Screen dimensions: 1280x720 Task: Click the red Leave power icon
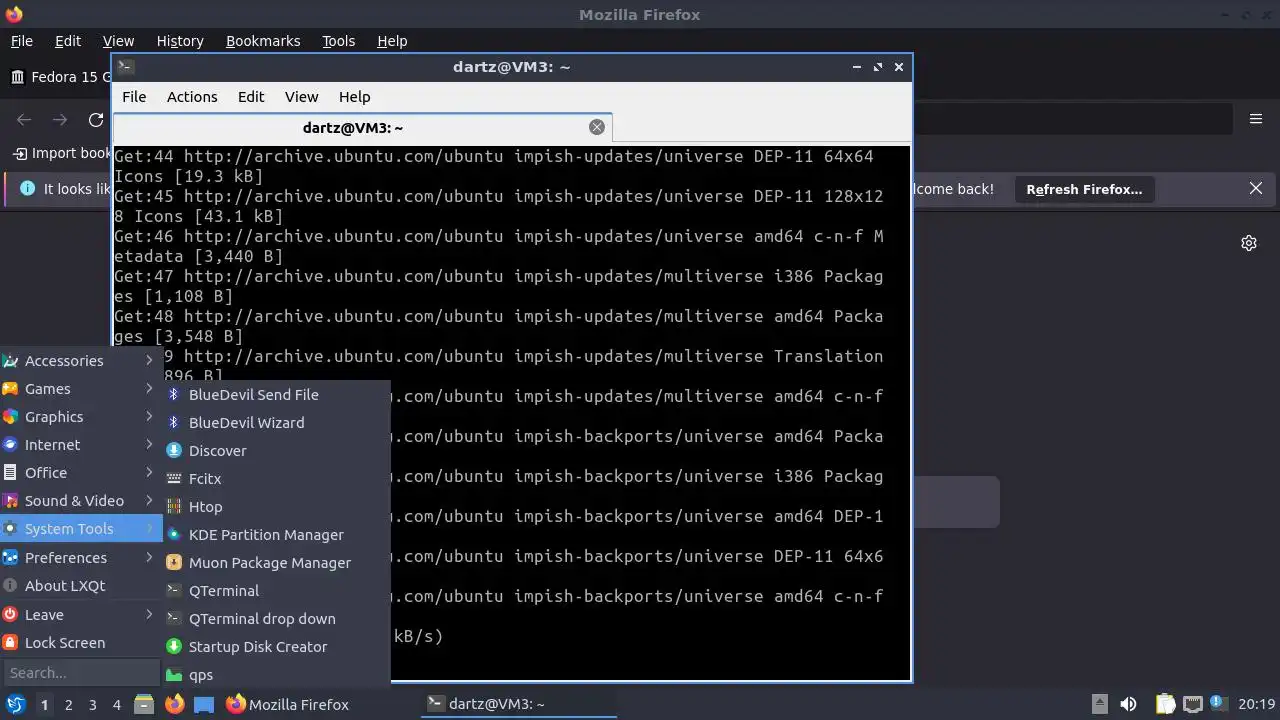coord(10,615)
